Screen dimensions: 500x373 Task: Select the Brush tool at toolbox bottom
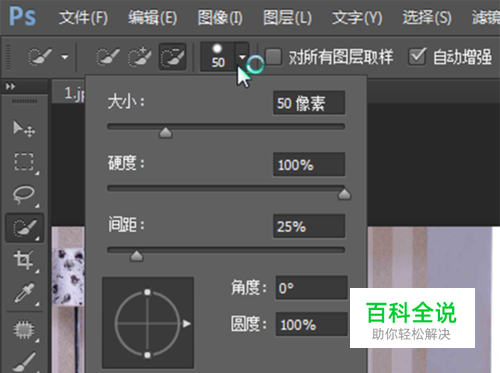click(x=24, y=362)
